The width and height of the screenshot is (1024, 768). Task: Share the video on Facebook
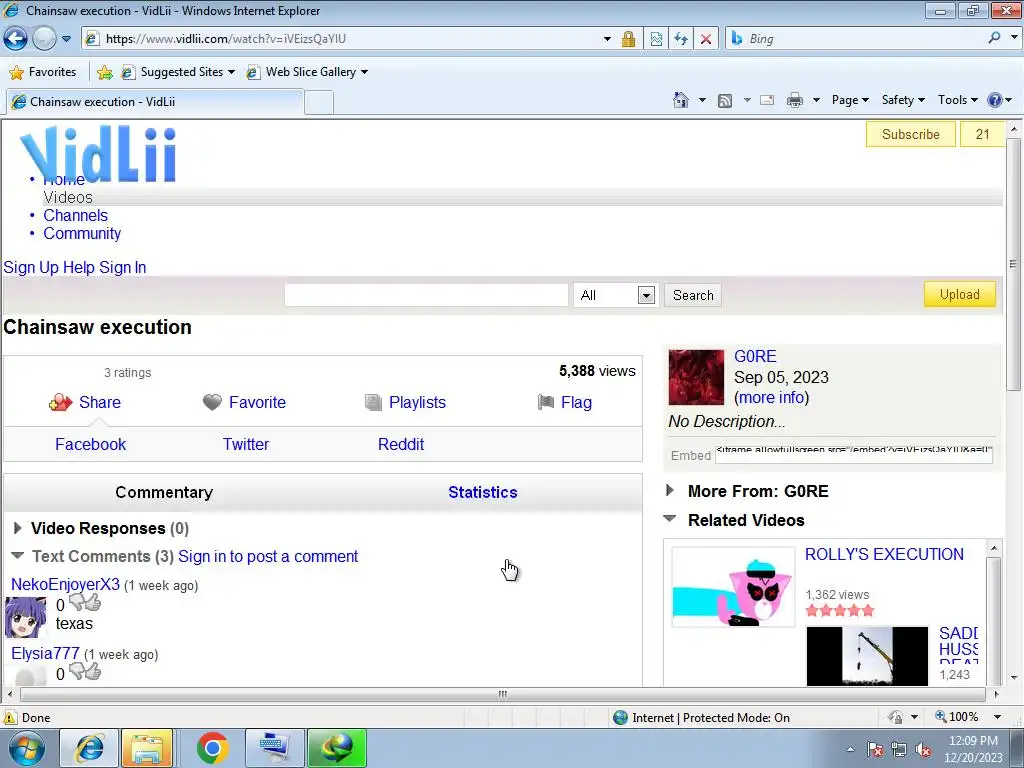coord(91,444)
